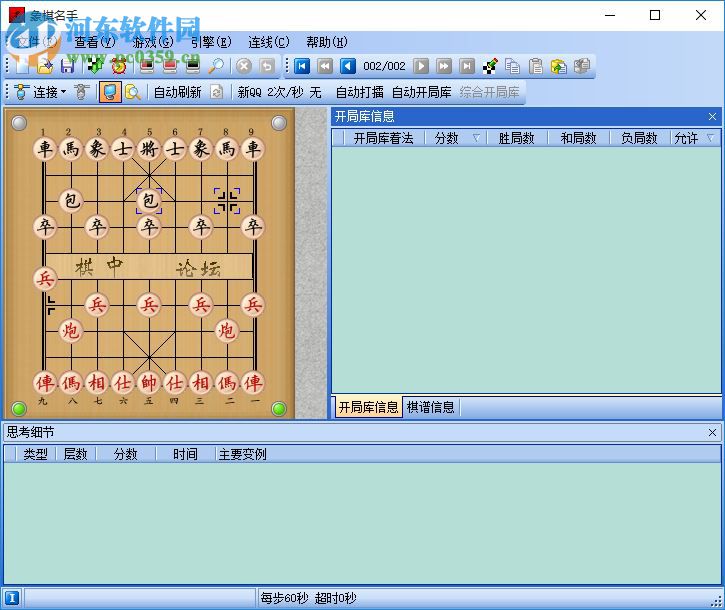This screenshot has height=610, width=725.
Task: Click the magnifying glass analyze icon
Action: point(215,66)
